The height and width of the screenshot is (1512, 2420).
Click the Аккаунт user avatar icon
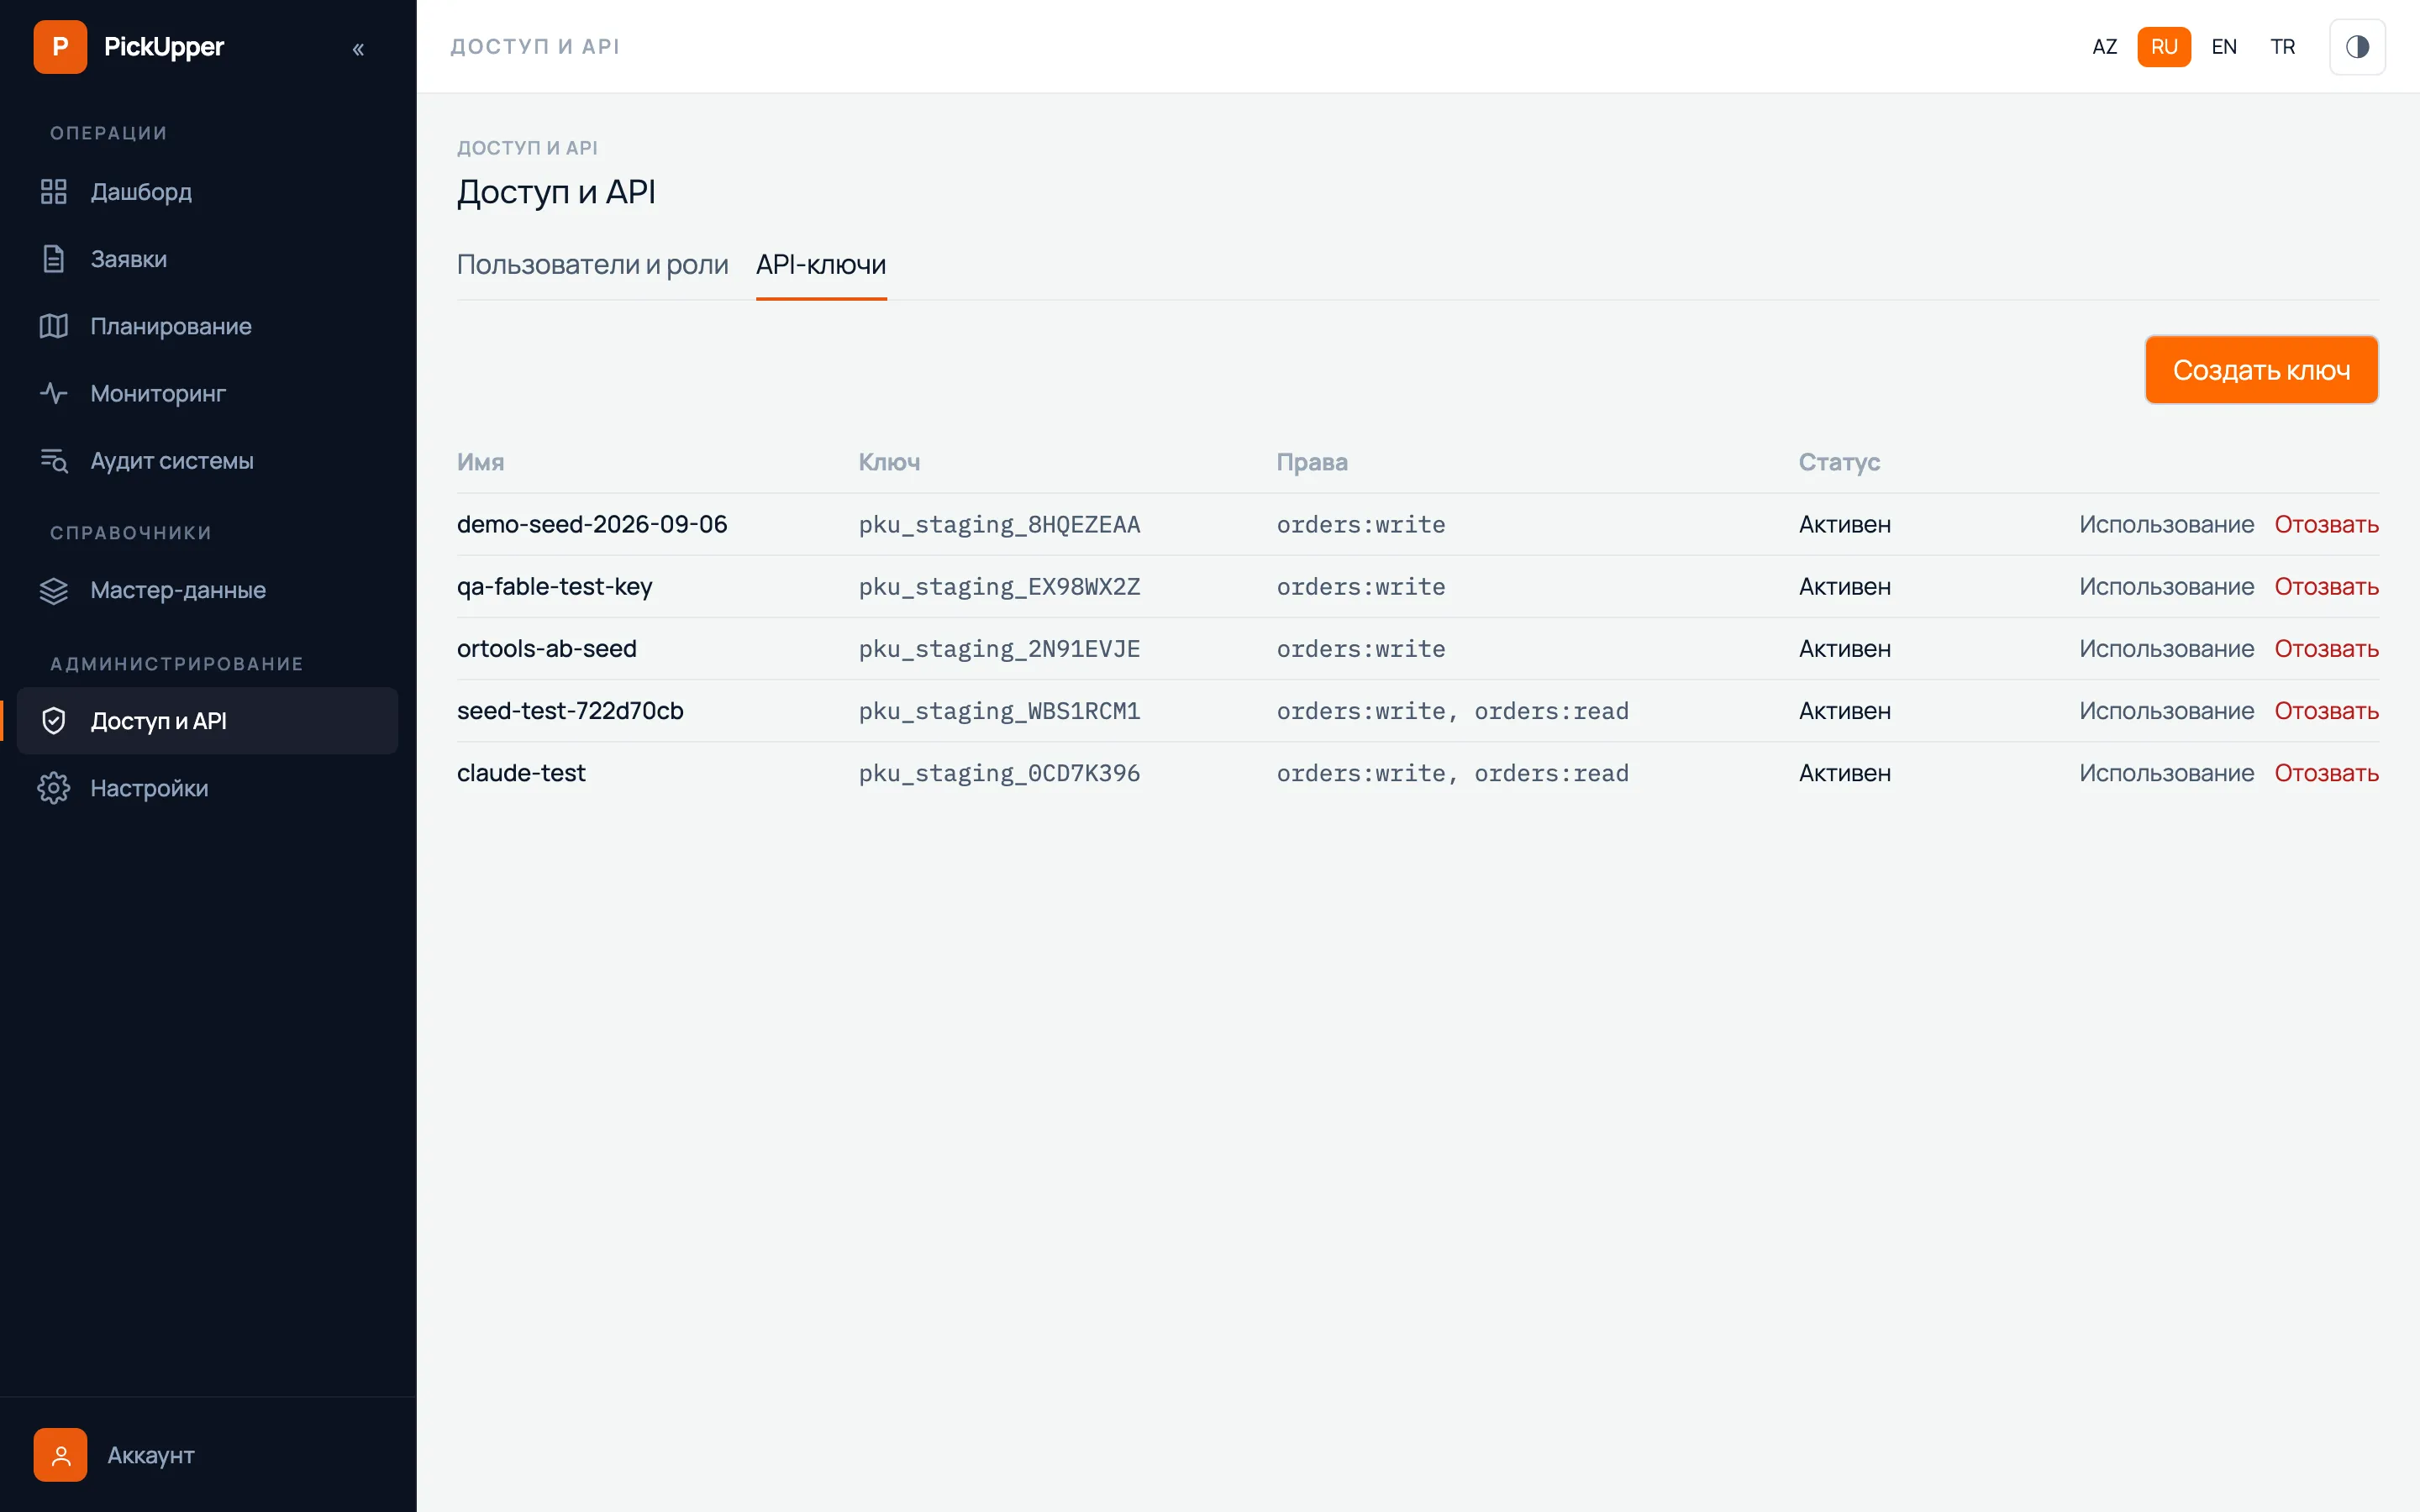point(60,1455)
